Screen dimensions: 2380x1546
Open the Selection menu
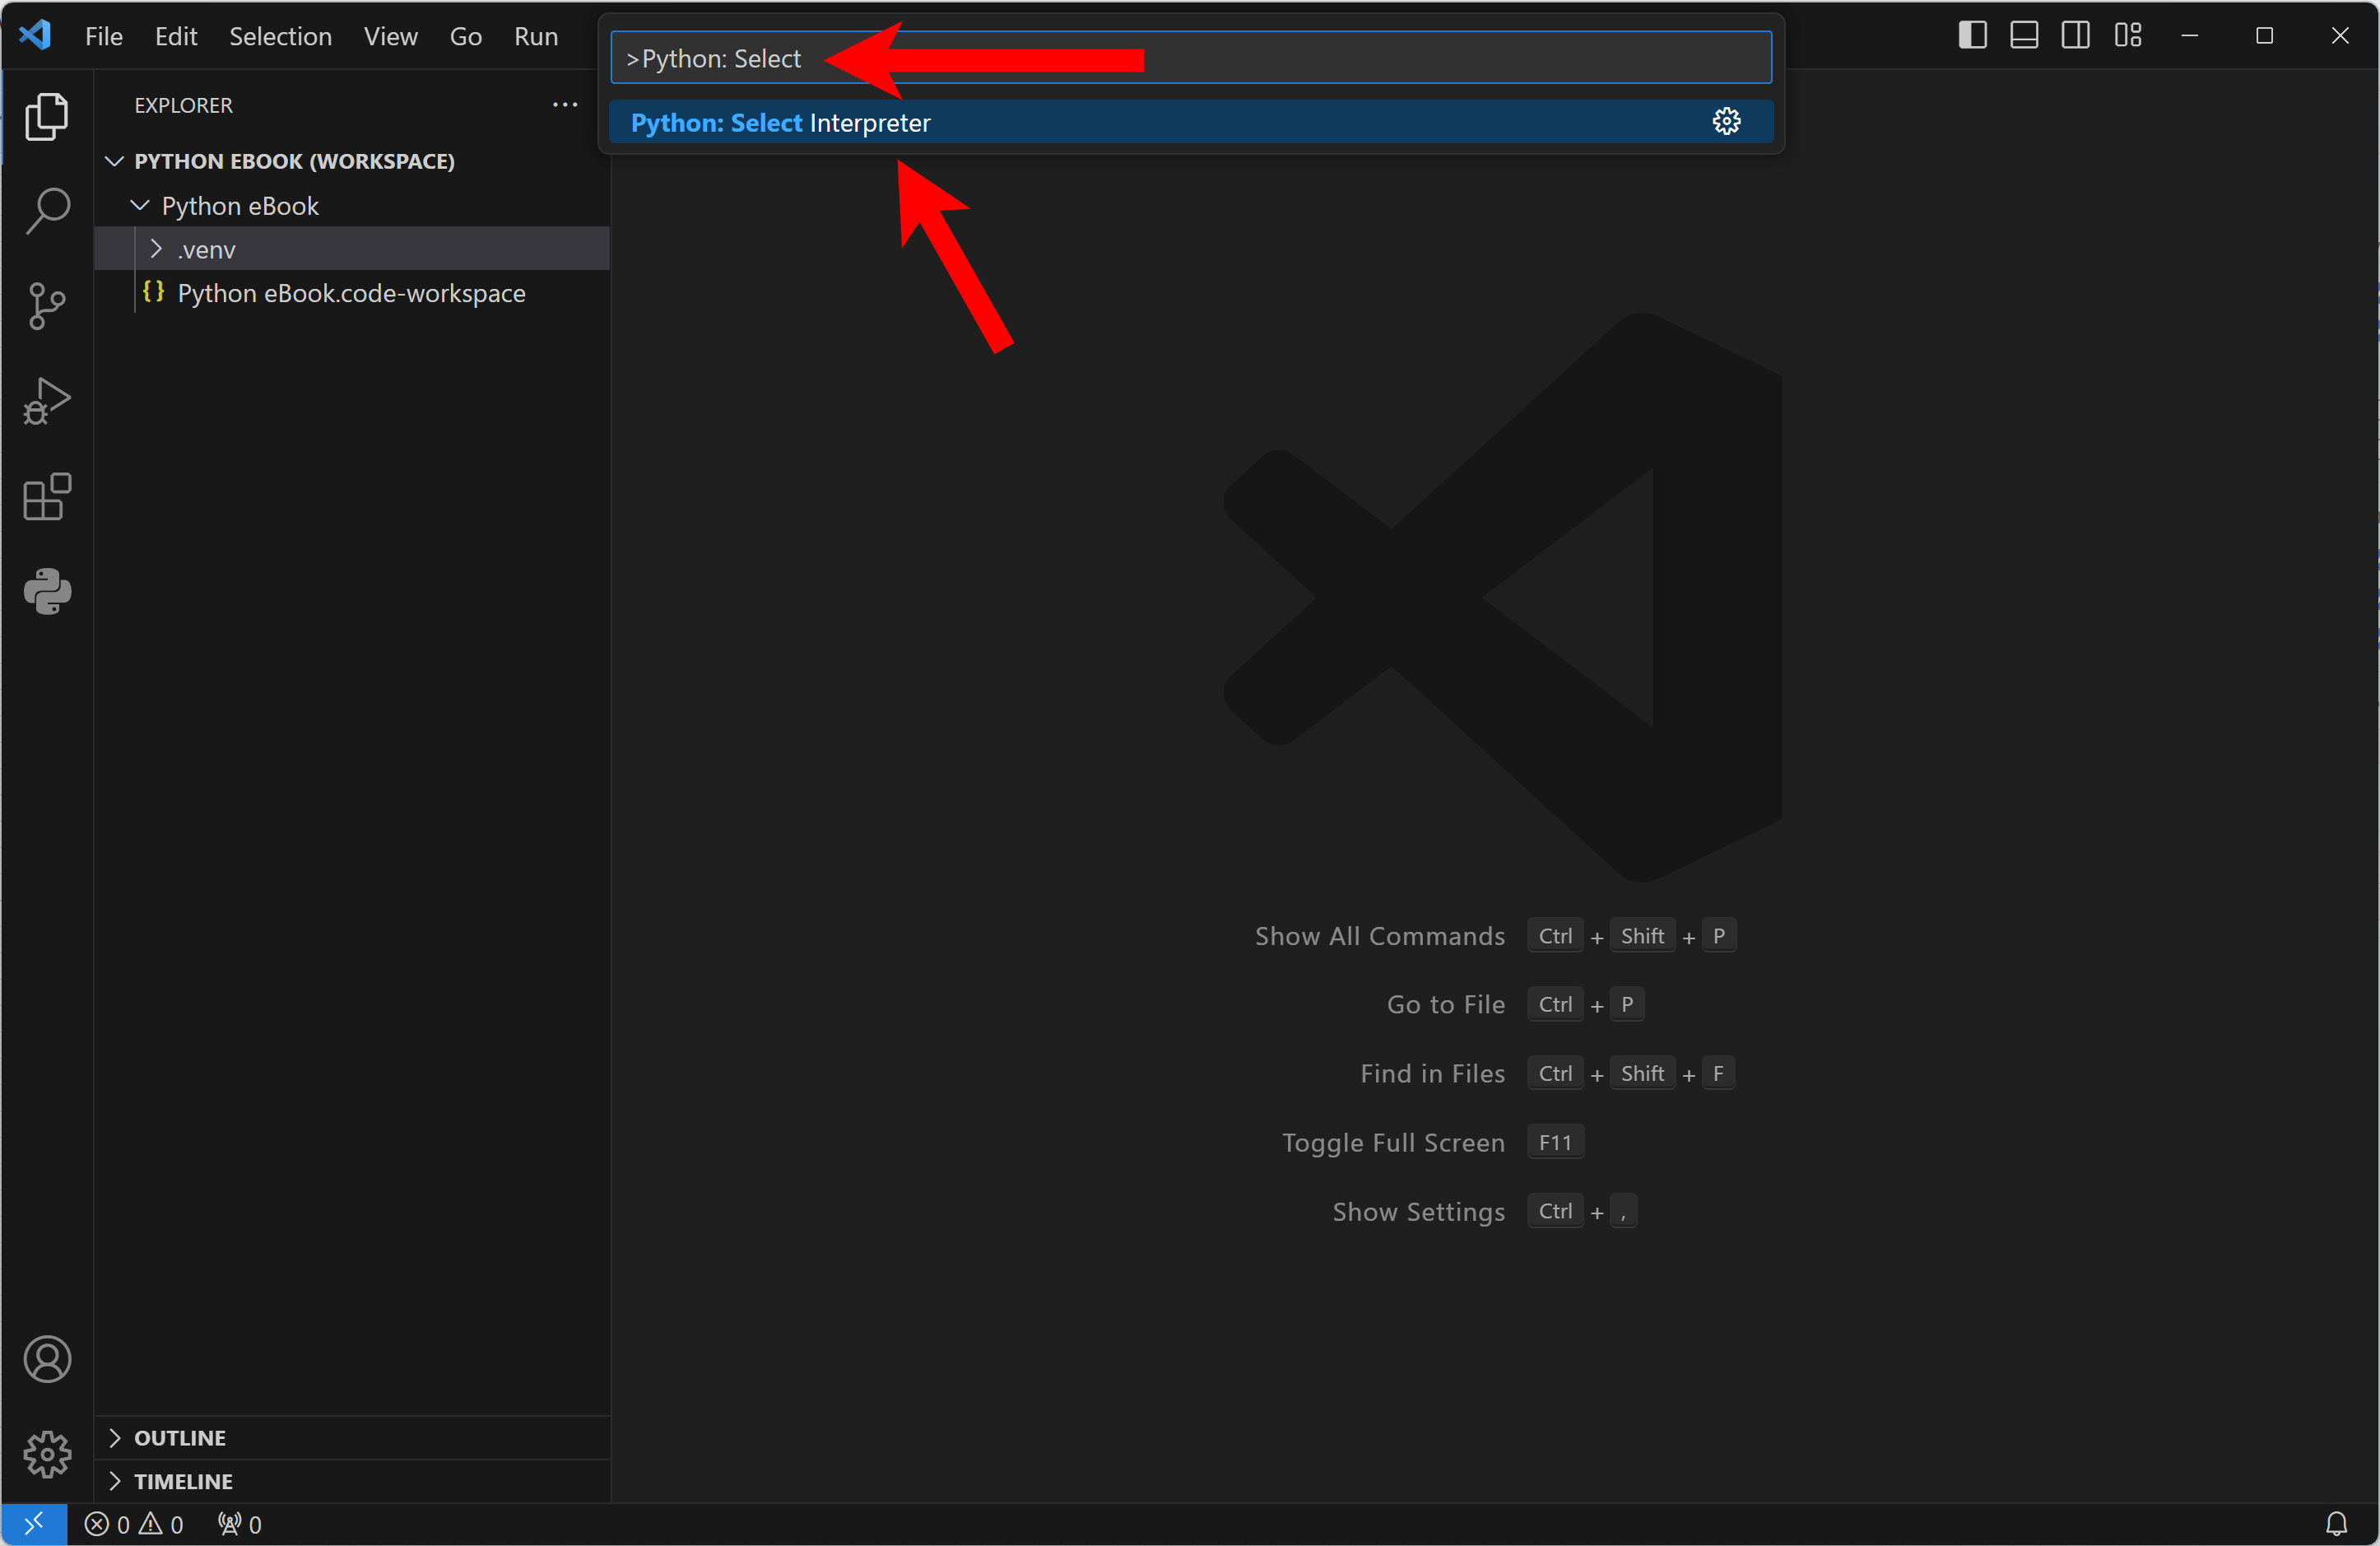pyautogui.click(x=280, y=36)
